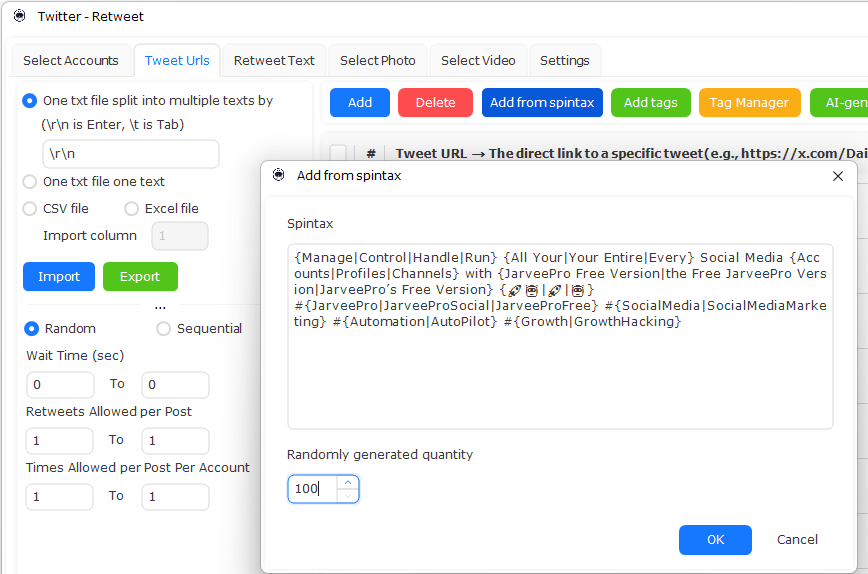Click the split delimiter \r\n field
This screenshot has height=574, width=868.
130,154
